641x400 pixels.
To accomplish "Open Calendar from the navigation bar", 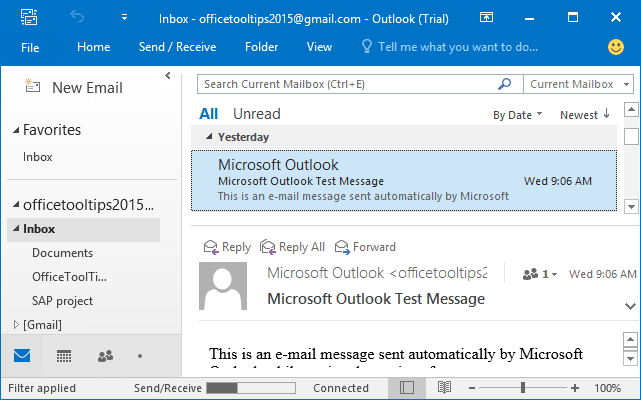I will click(64, 356).
